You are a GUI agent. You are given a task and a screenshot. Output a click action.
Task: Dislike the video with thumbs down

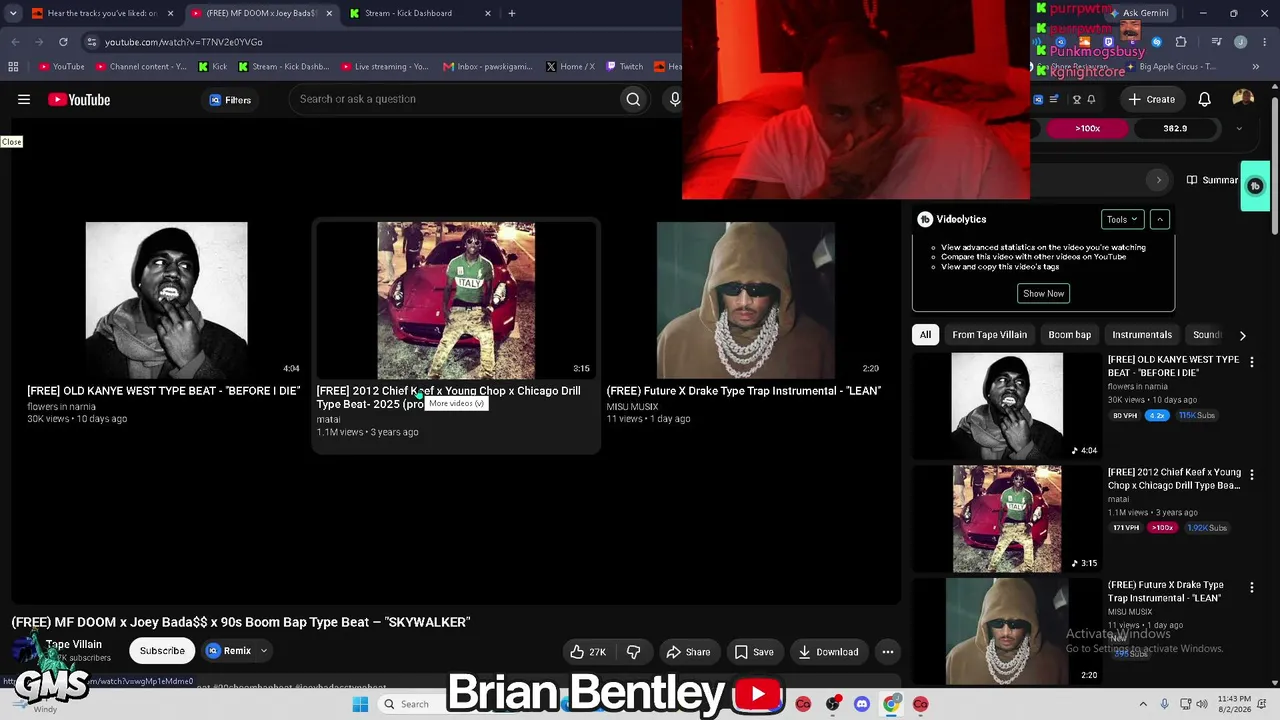pyautogui.click(x=633, y=652)
